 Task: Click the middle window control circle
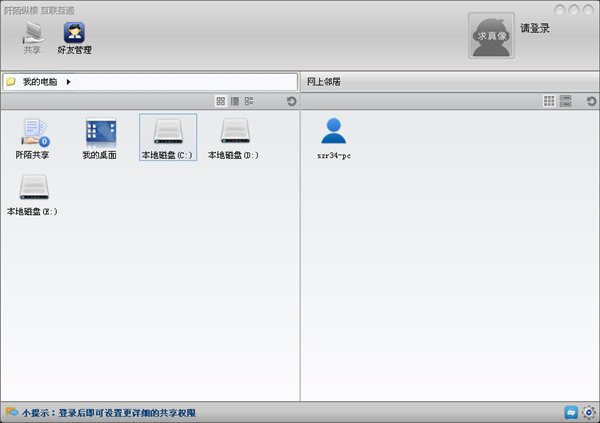click(x=574, y=10)
